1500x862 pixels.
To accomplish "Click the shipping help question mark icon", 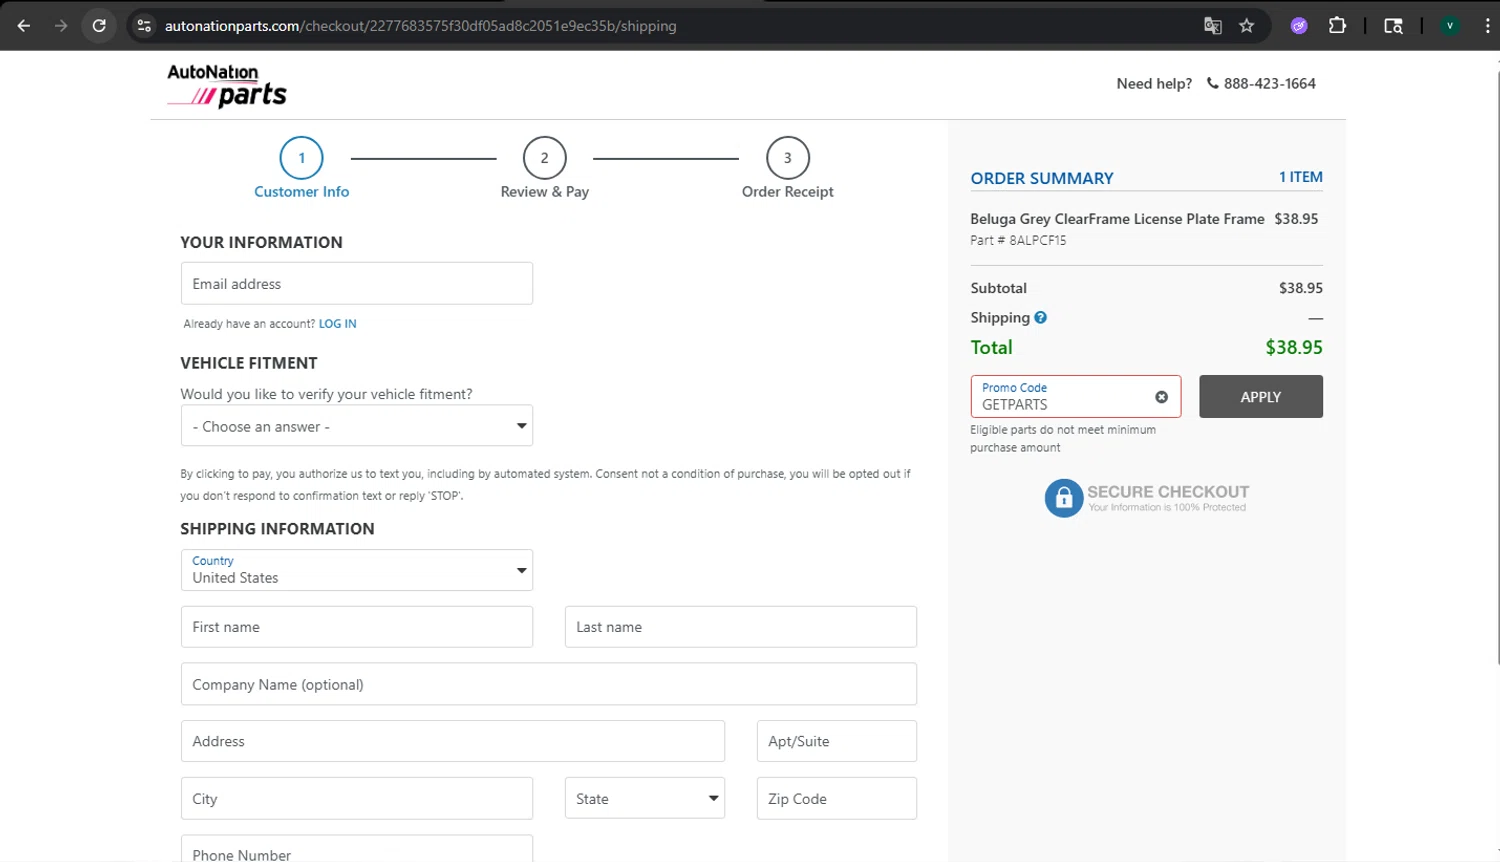I will (x=1040, y=318).
